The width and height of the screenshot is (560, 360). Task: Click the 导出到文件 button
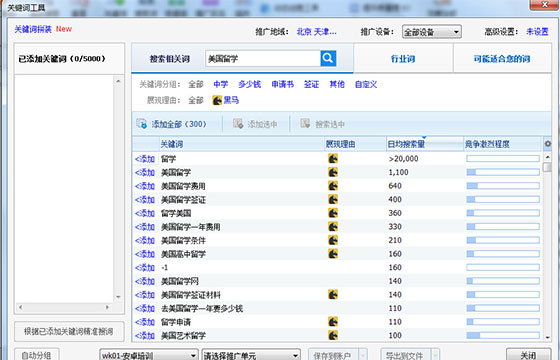[x=406, y=355]
